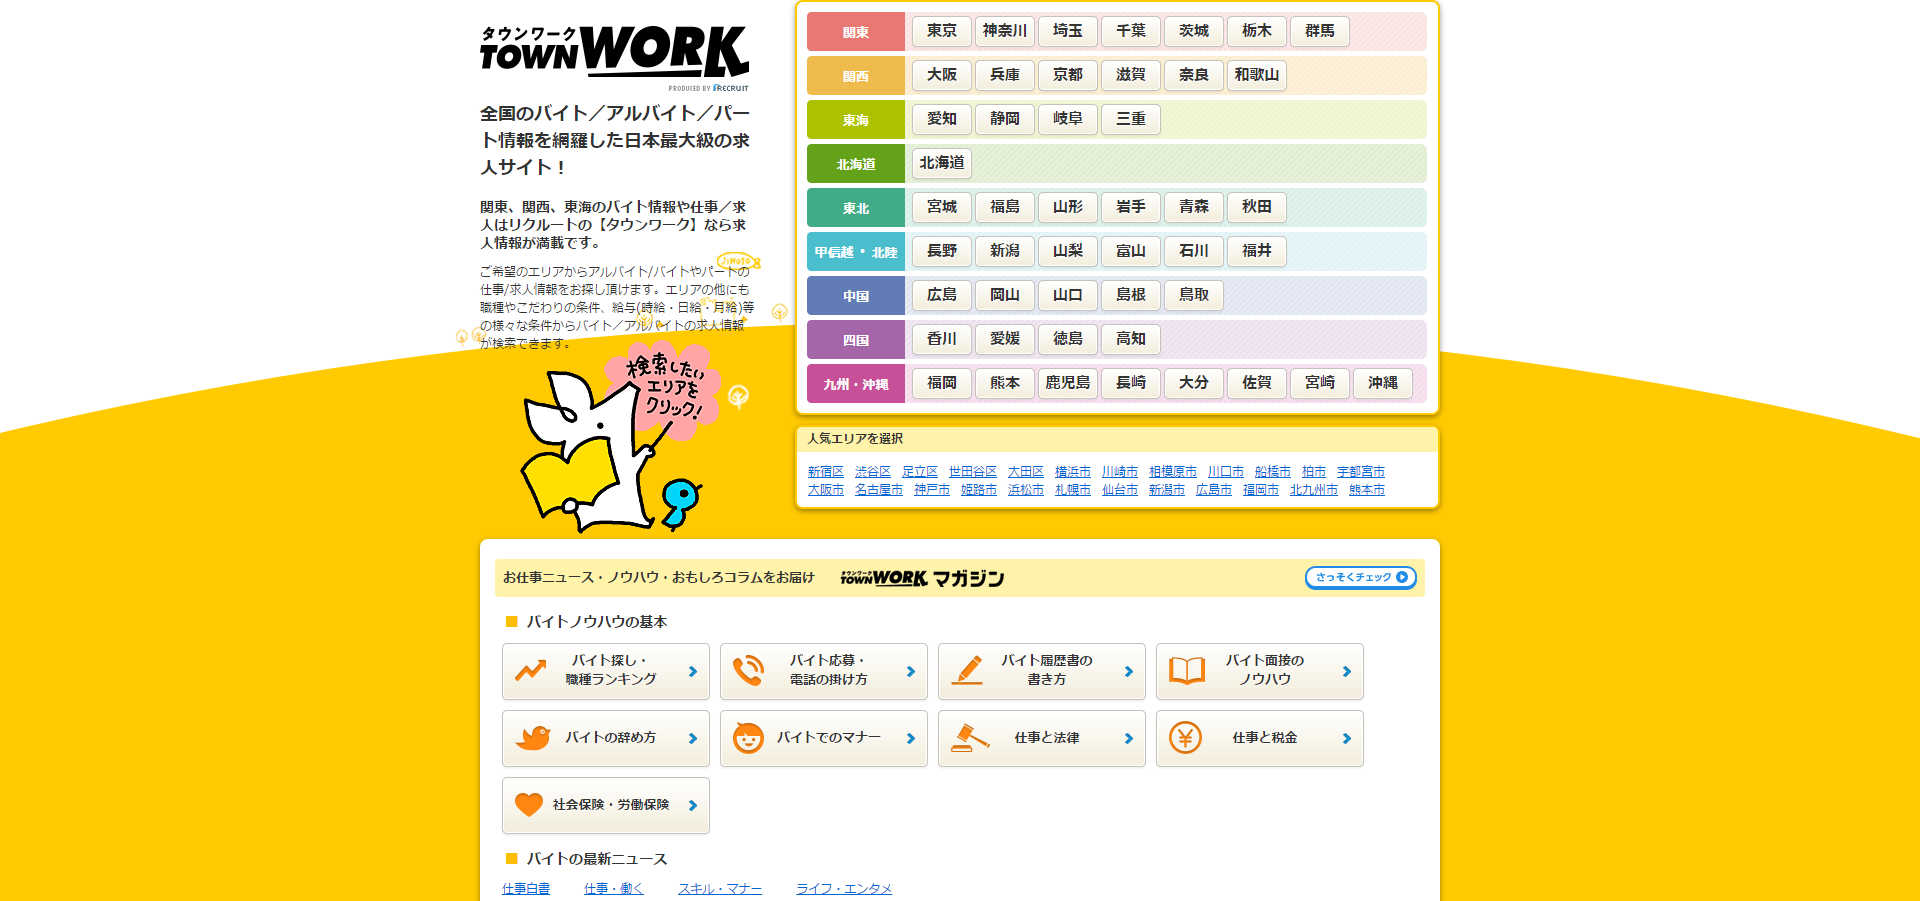This screenshot has height=901, width=1920.
Task: Click the phone icon for バイト応募・電話の掛け方
Action: tap(749, 671)
